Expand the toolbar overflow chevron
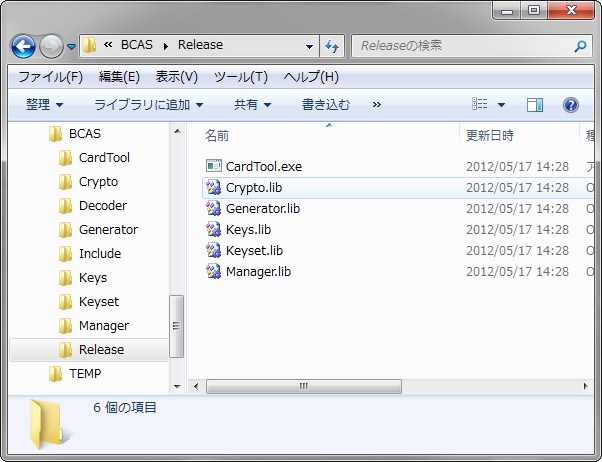 tap(376, 104)
